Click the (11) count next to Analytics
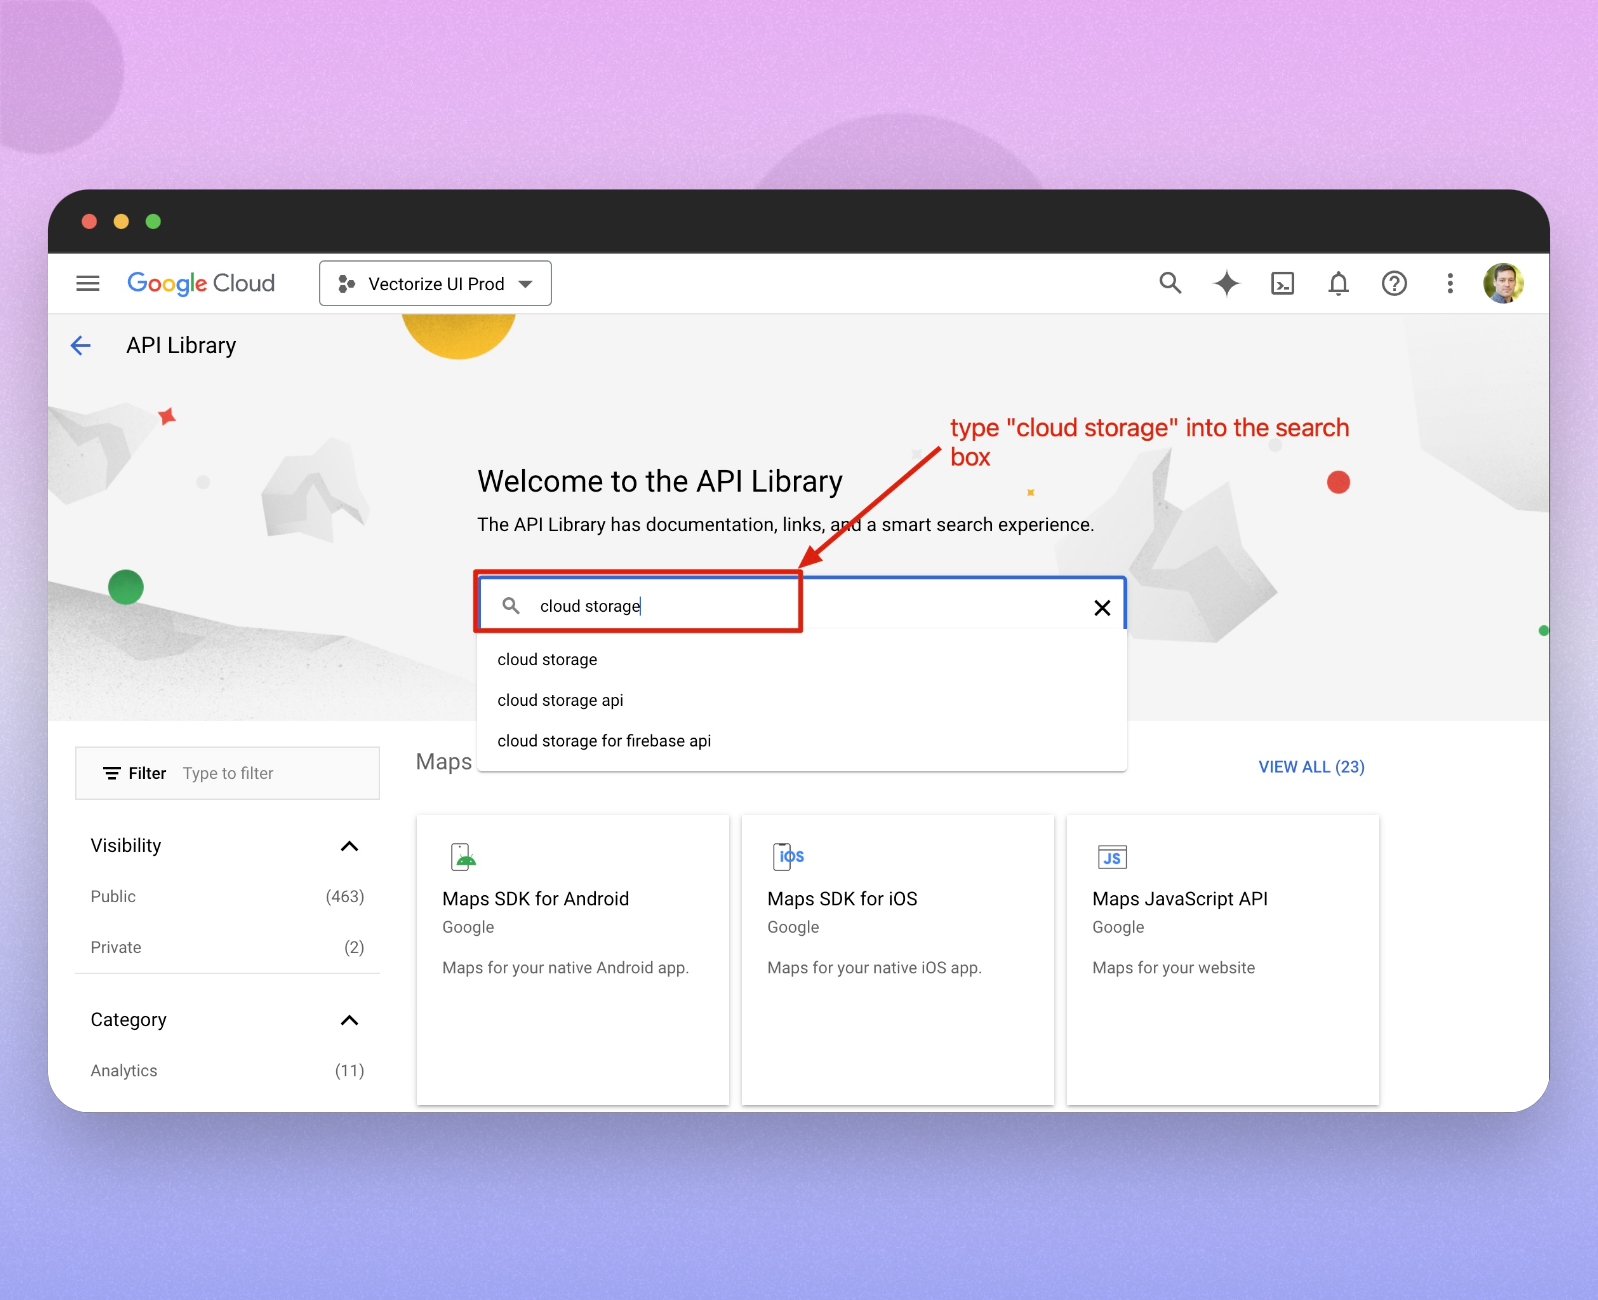Viewport: 1598px width, 1300px height. (x=349, y=1071)
